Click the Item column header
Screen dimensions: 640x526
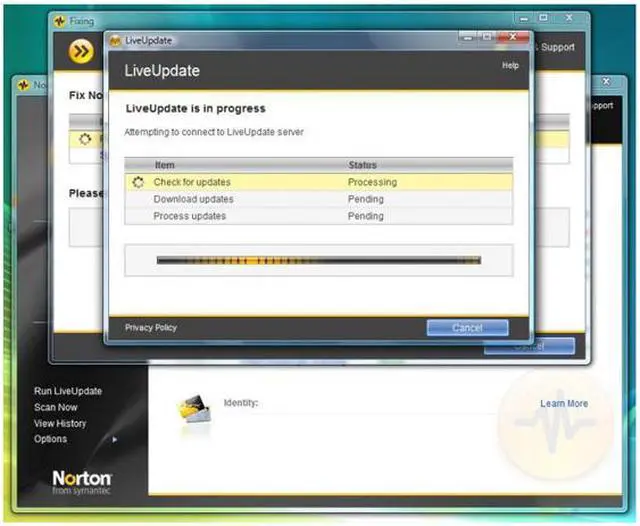point(164,165)
